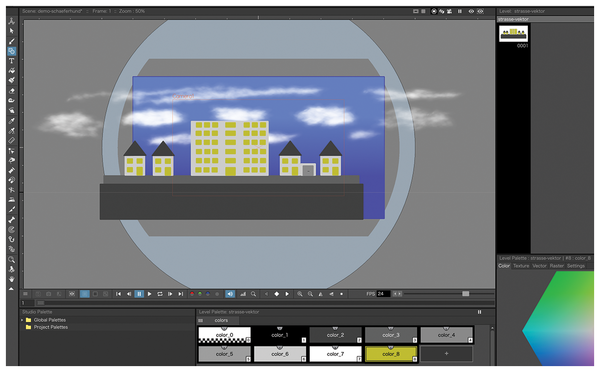The height and width of the screenshot is (372, 600).
Task: Select the highlighted background color button
Action: pyautogui.click(x=85, y=294)
